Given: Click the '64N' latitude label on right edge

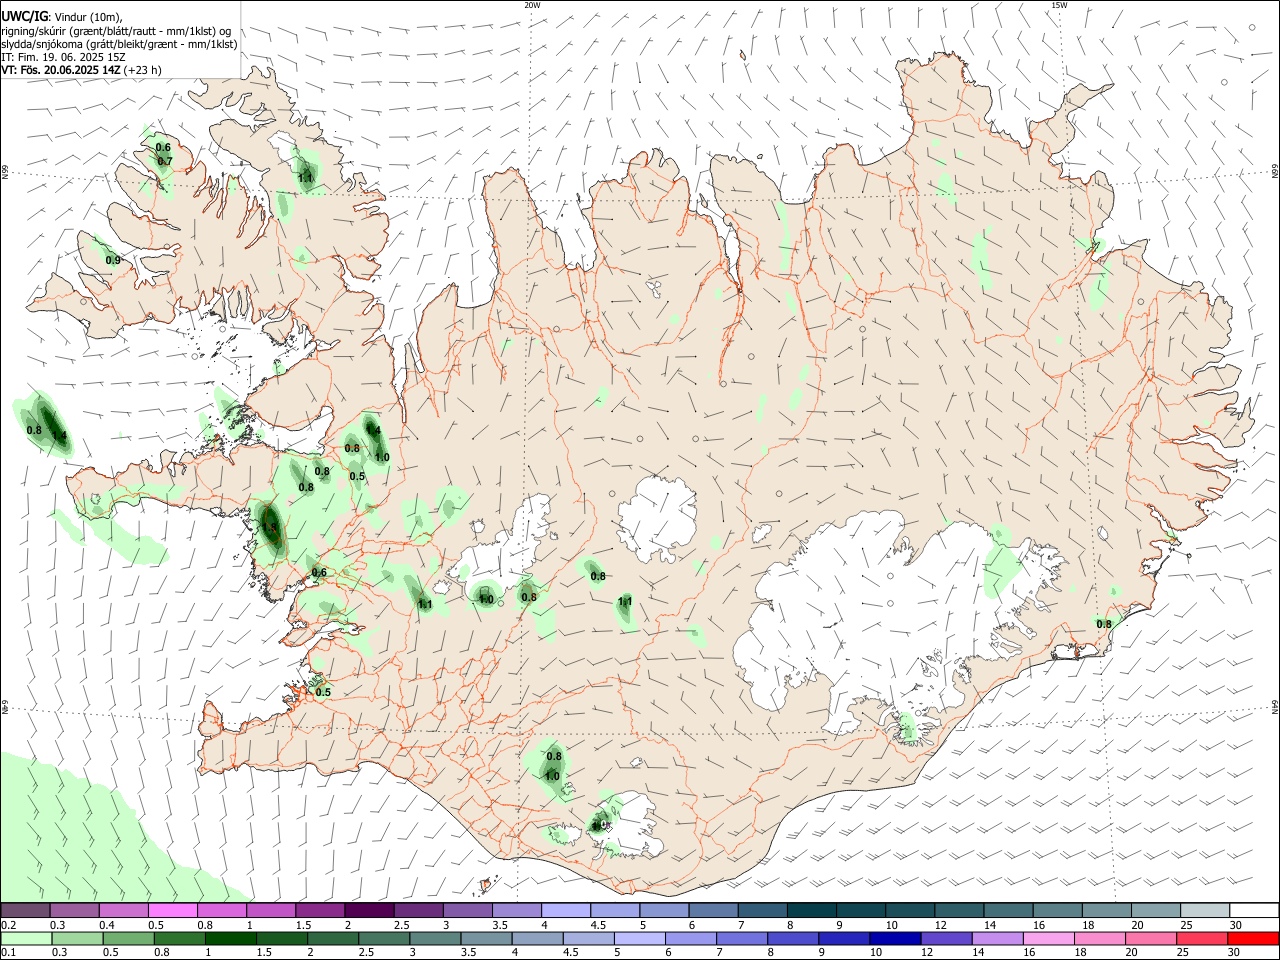Looking at the screenshot, I should coord(1275,706).
